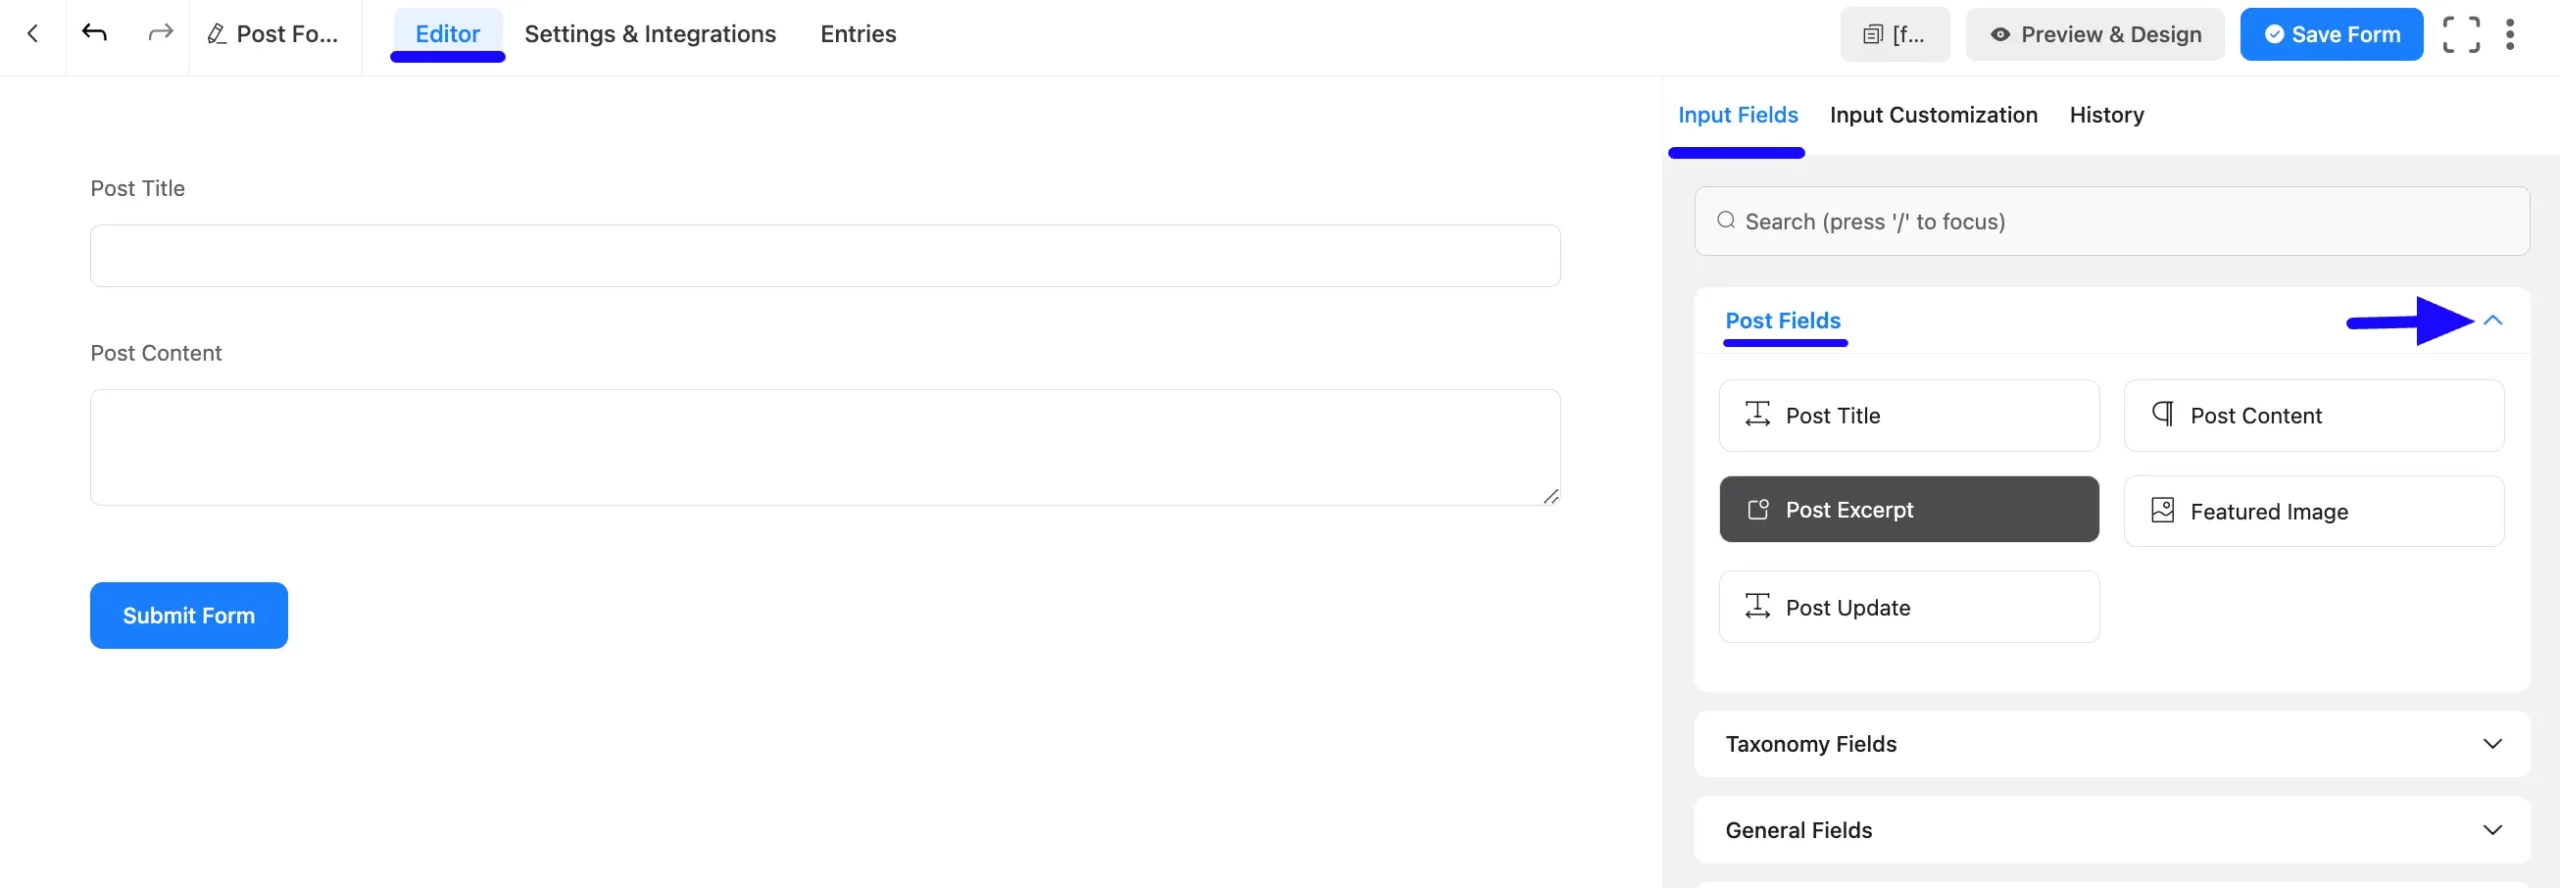Viewport: 2560px width, 888px height.
Task: Expand the Taxonomy Fields section
Action: pos(2492,744)
